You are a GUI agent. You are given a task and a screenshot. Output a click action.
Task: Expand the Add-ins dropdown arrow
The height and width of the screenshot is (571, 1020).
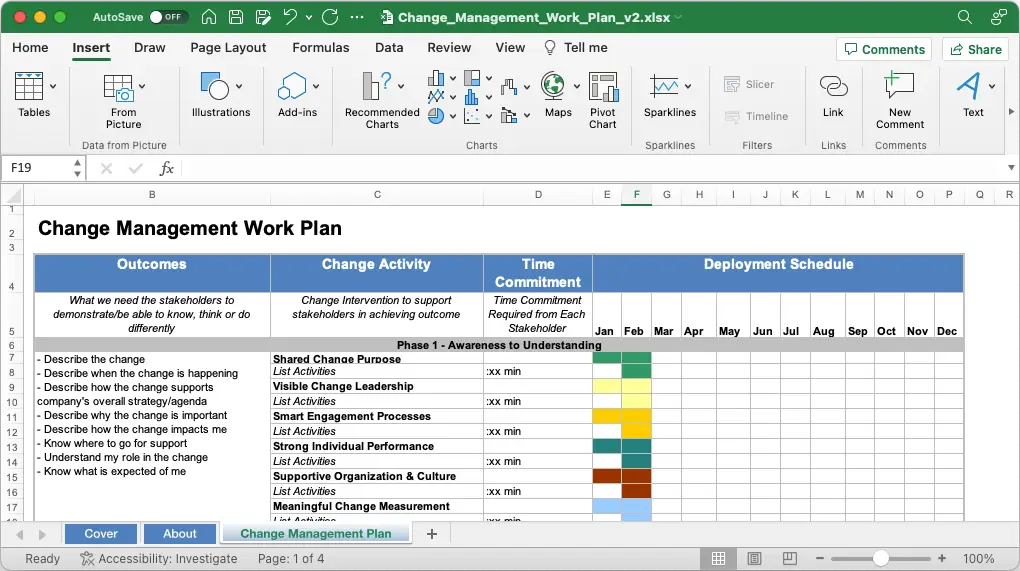pyautogui.click(x=315, y=86)
